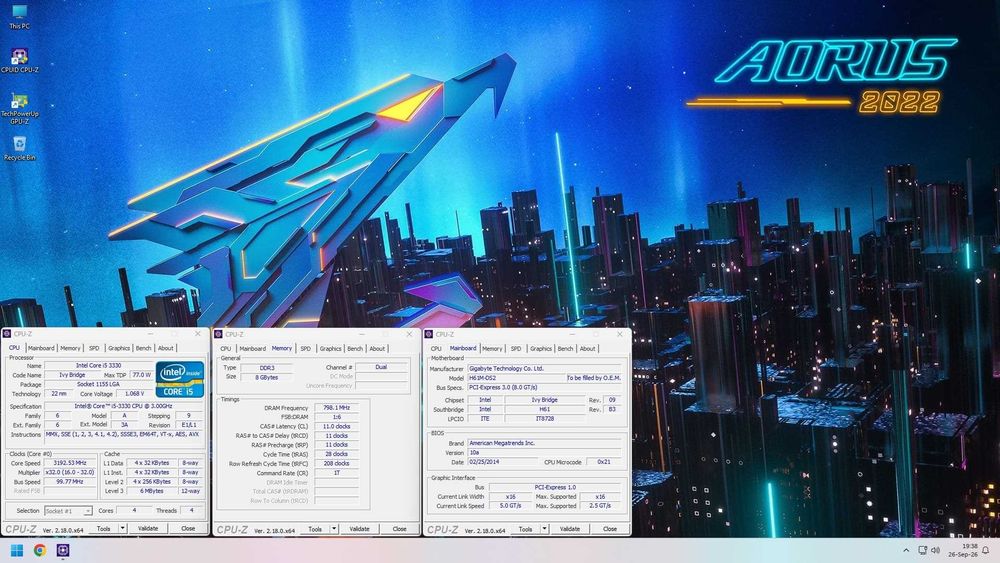Click the Multiplier value 'x32.0 (16.0 - 32.0)'
This screenshot has width=1000, height=563.
pyautogui.click(x=70, y=472)
